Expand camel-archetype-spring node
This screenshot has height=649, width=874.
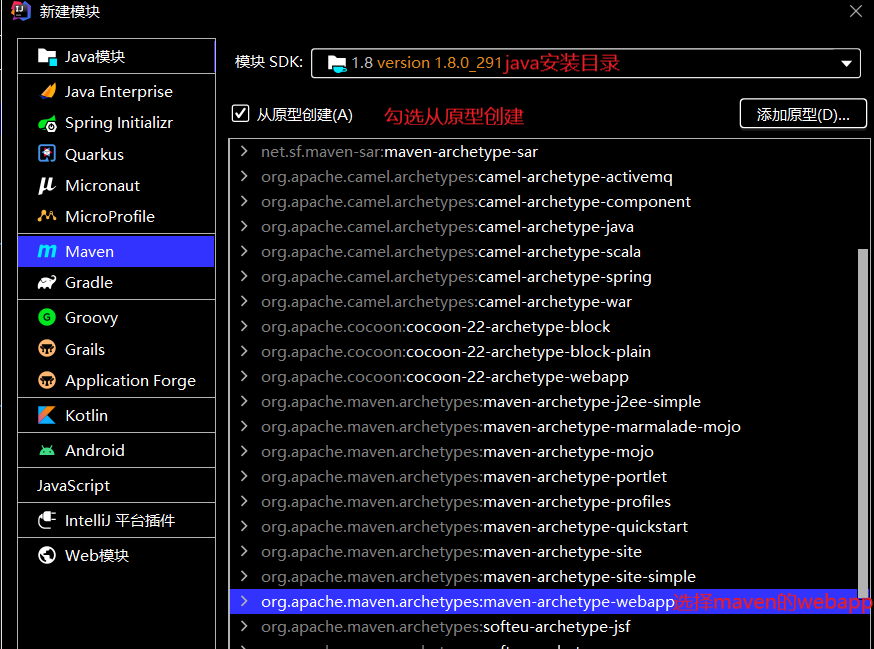pos(244,277)
